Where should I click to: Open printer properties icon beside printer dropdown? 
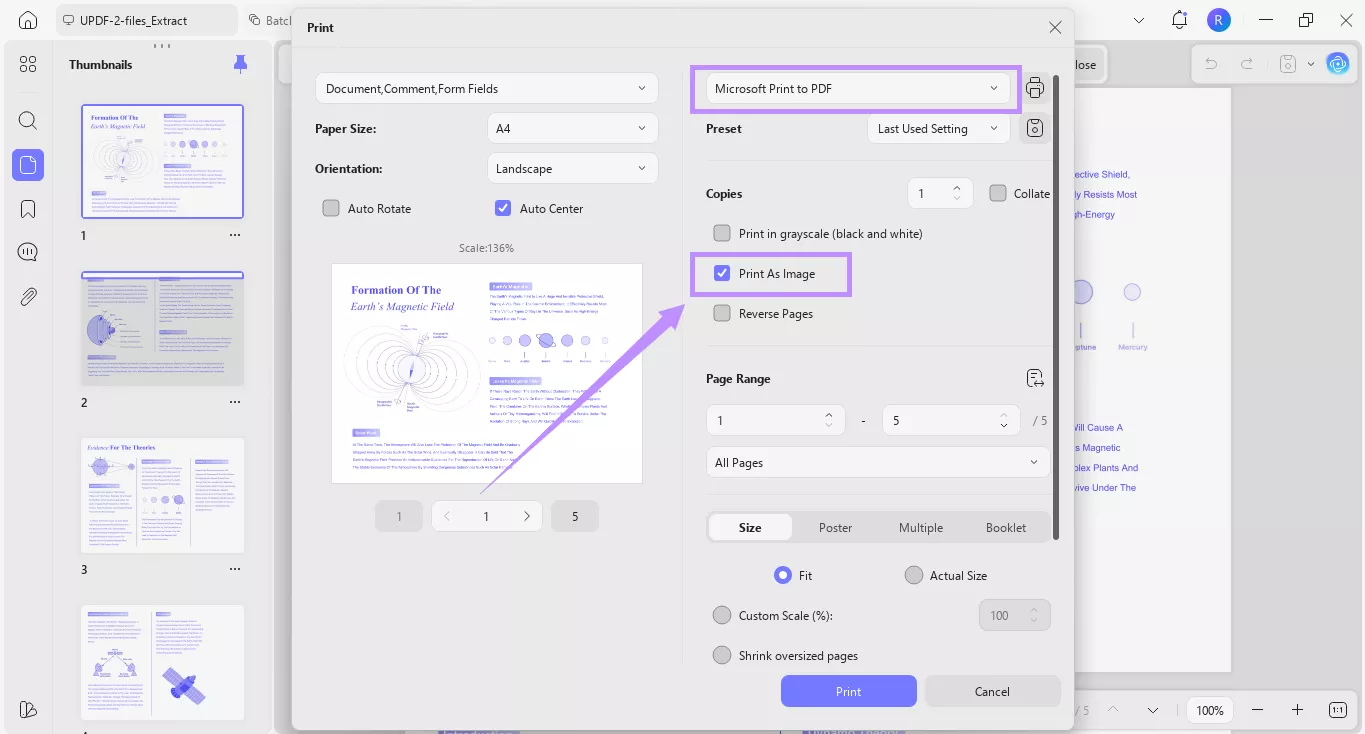[1035, 88]
